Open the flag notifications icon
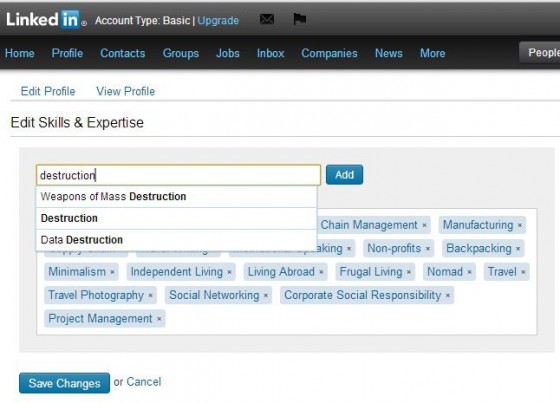Image resolution: width=560 pixels, height=403 pixels. (300, 19)
